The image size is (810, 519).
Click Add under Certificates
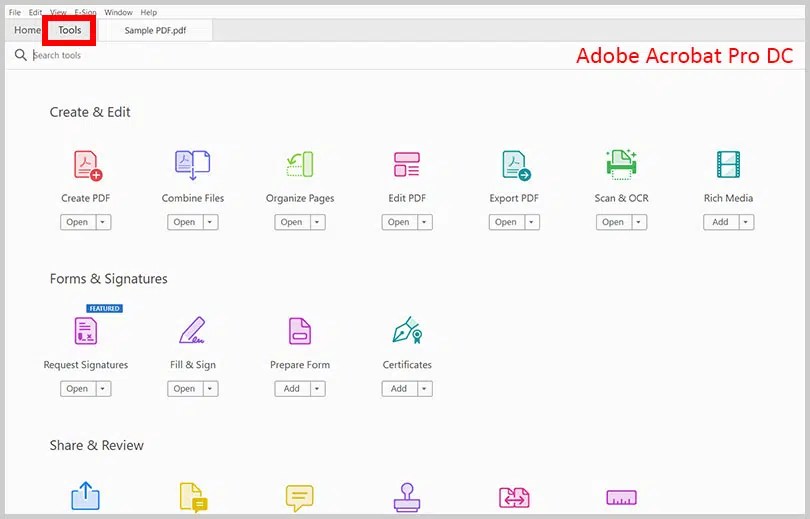point(399,388)
